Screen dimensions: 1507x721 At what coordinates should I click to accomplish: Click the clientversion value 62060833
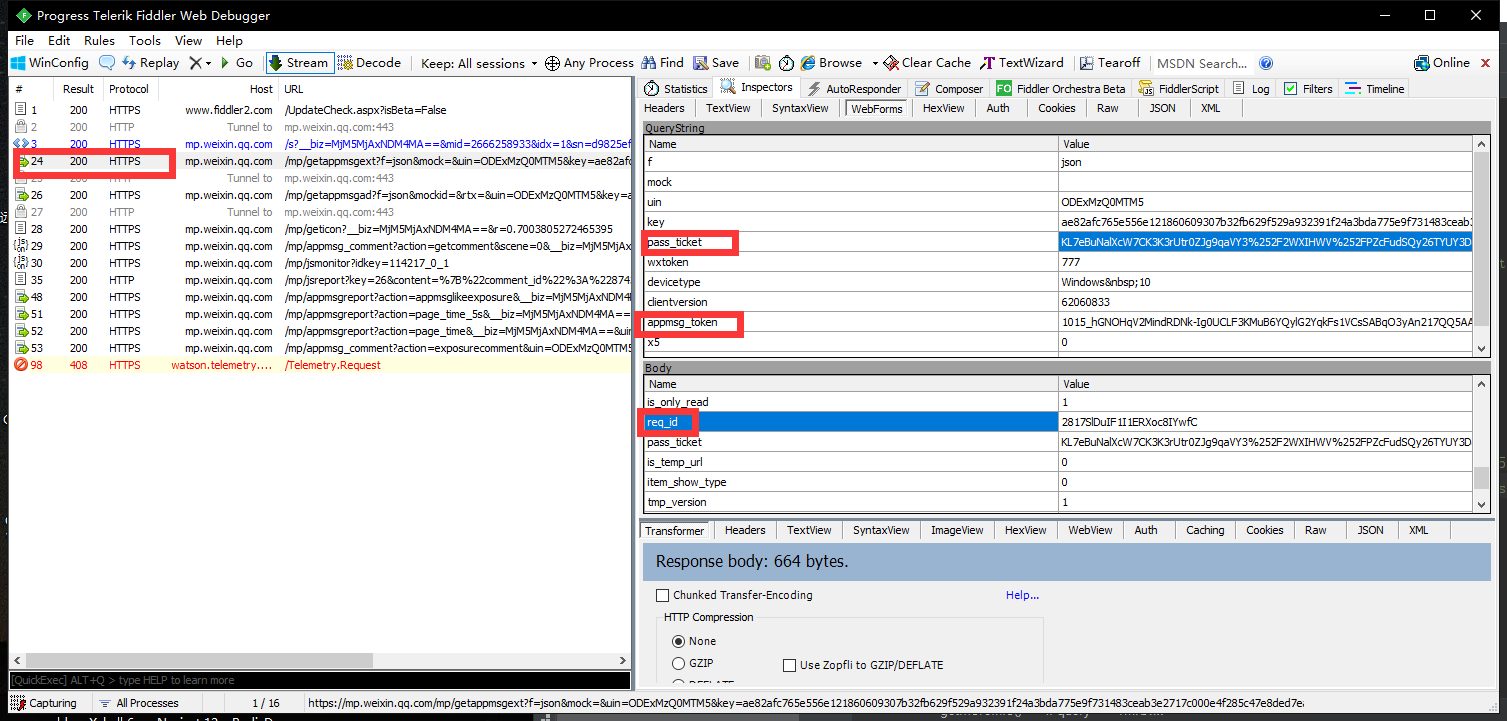(x=1266, y=302)
